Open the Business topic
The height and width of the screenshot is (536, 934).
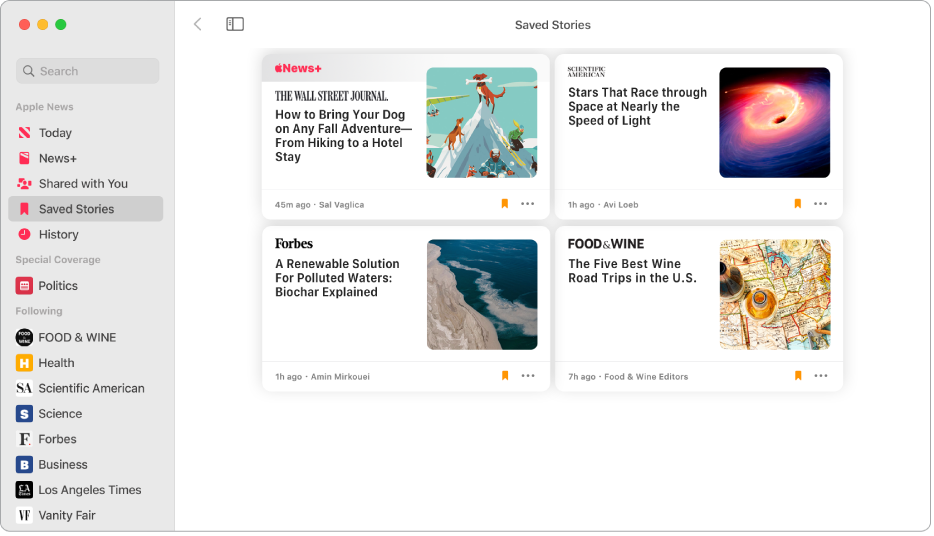tap(86, 465)
